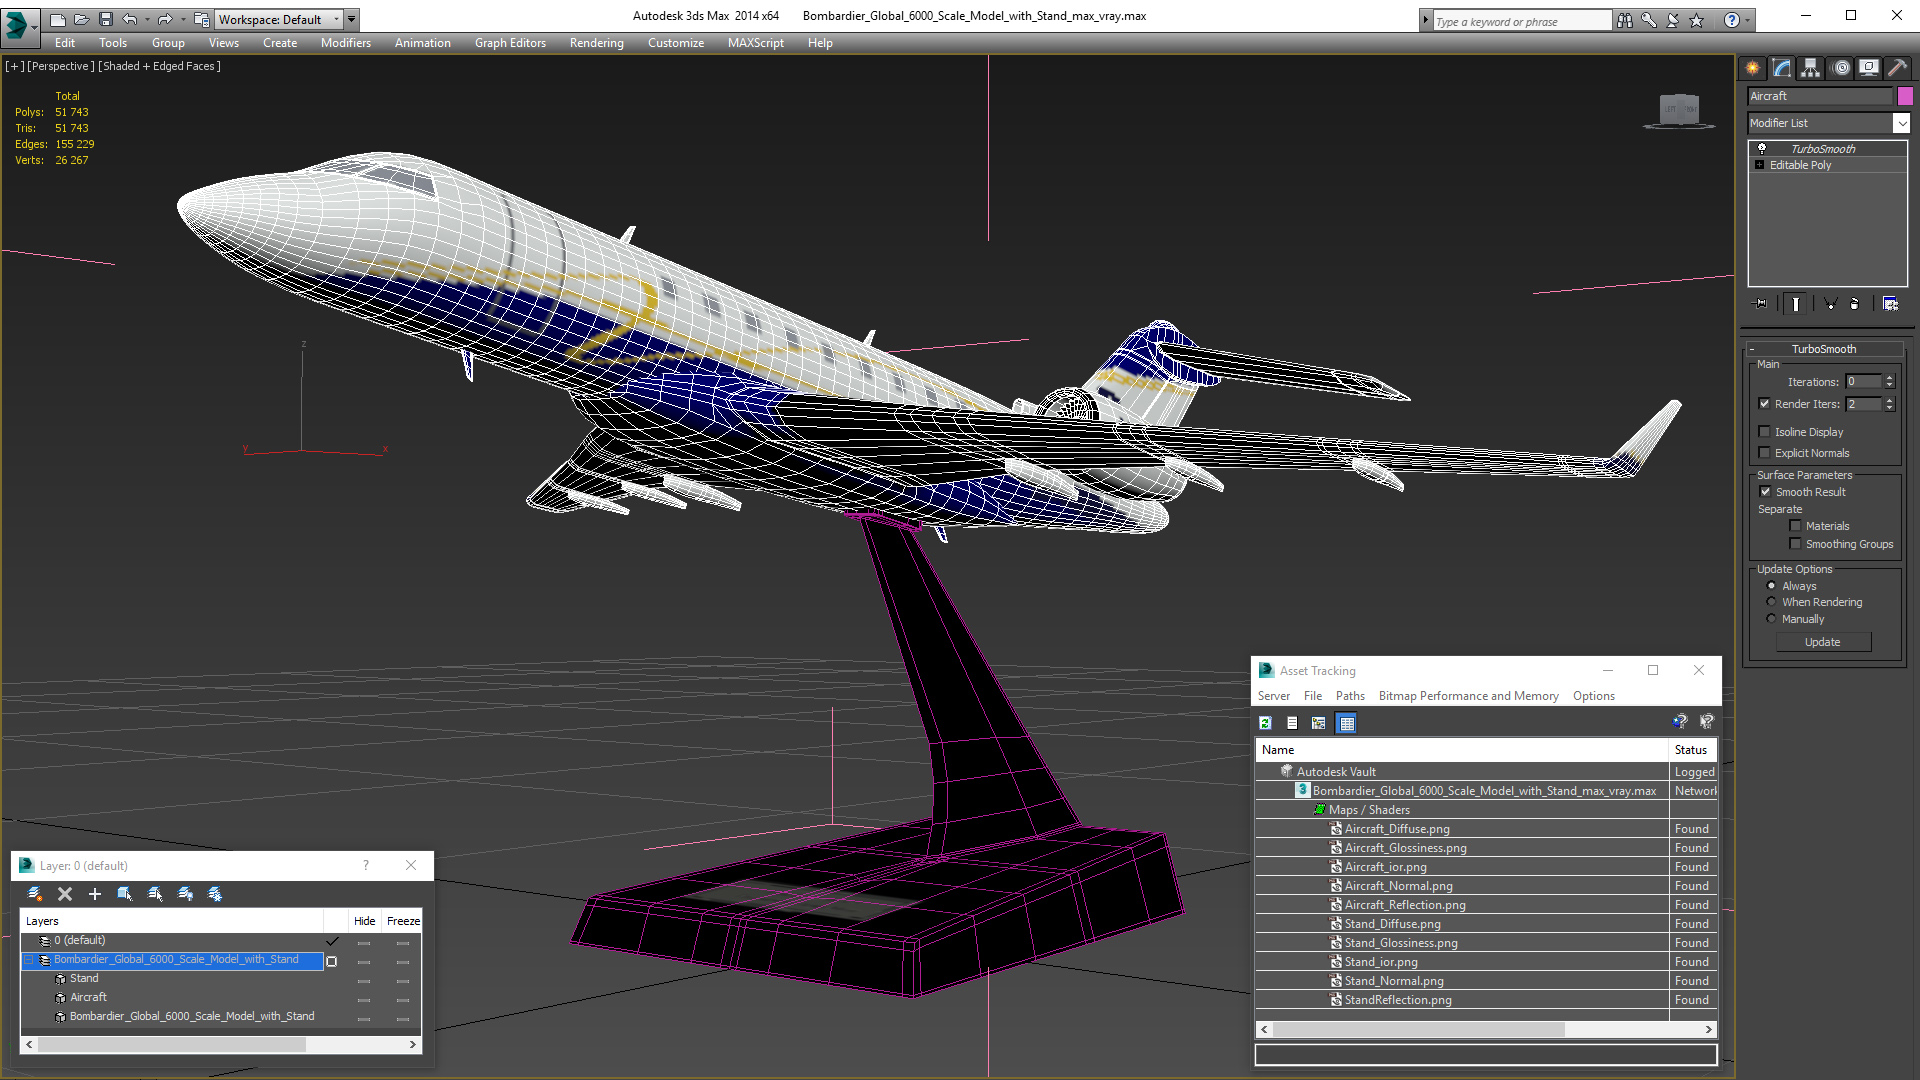Click the Update button
Screen dimensions: 1920x1080
pos(1822,642)
